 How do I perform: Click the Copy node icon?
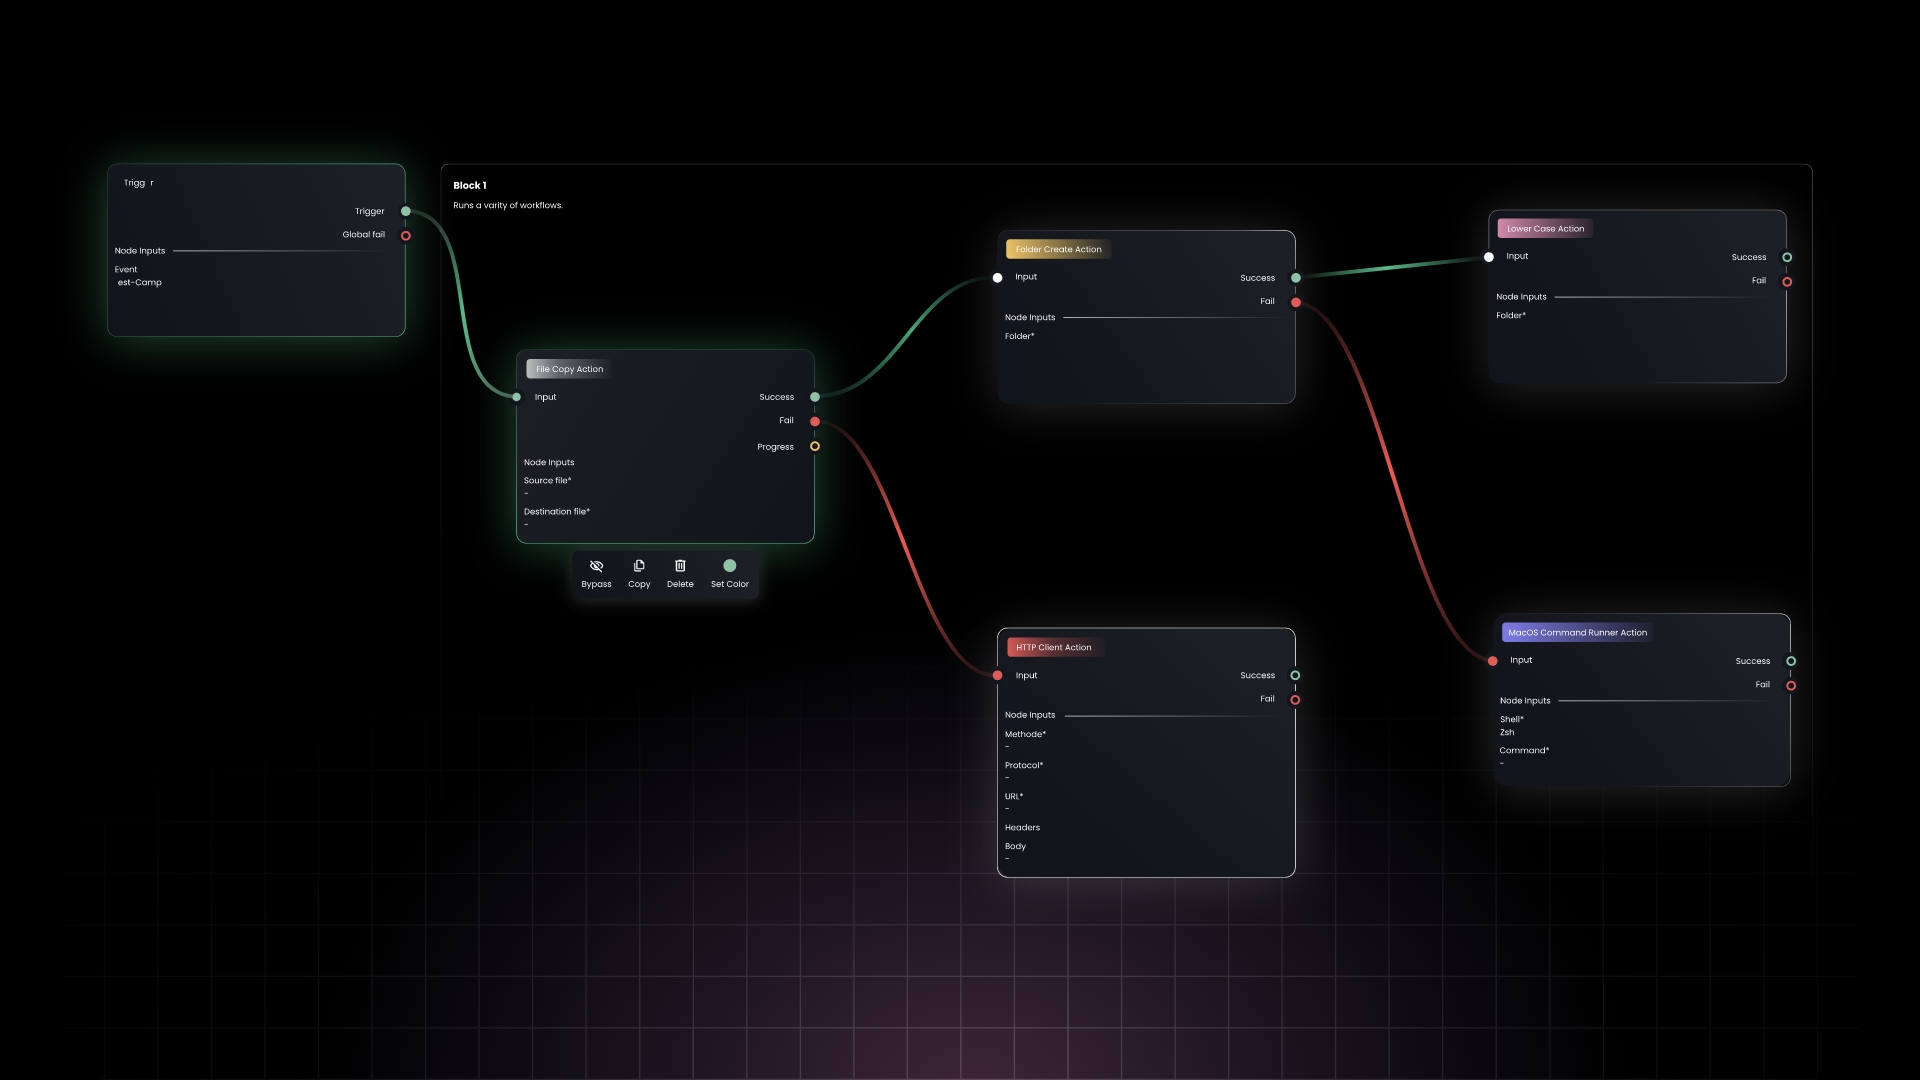[639, 566]
